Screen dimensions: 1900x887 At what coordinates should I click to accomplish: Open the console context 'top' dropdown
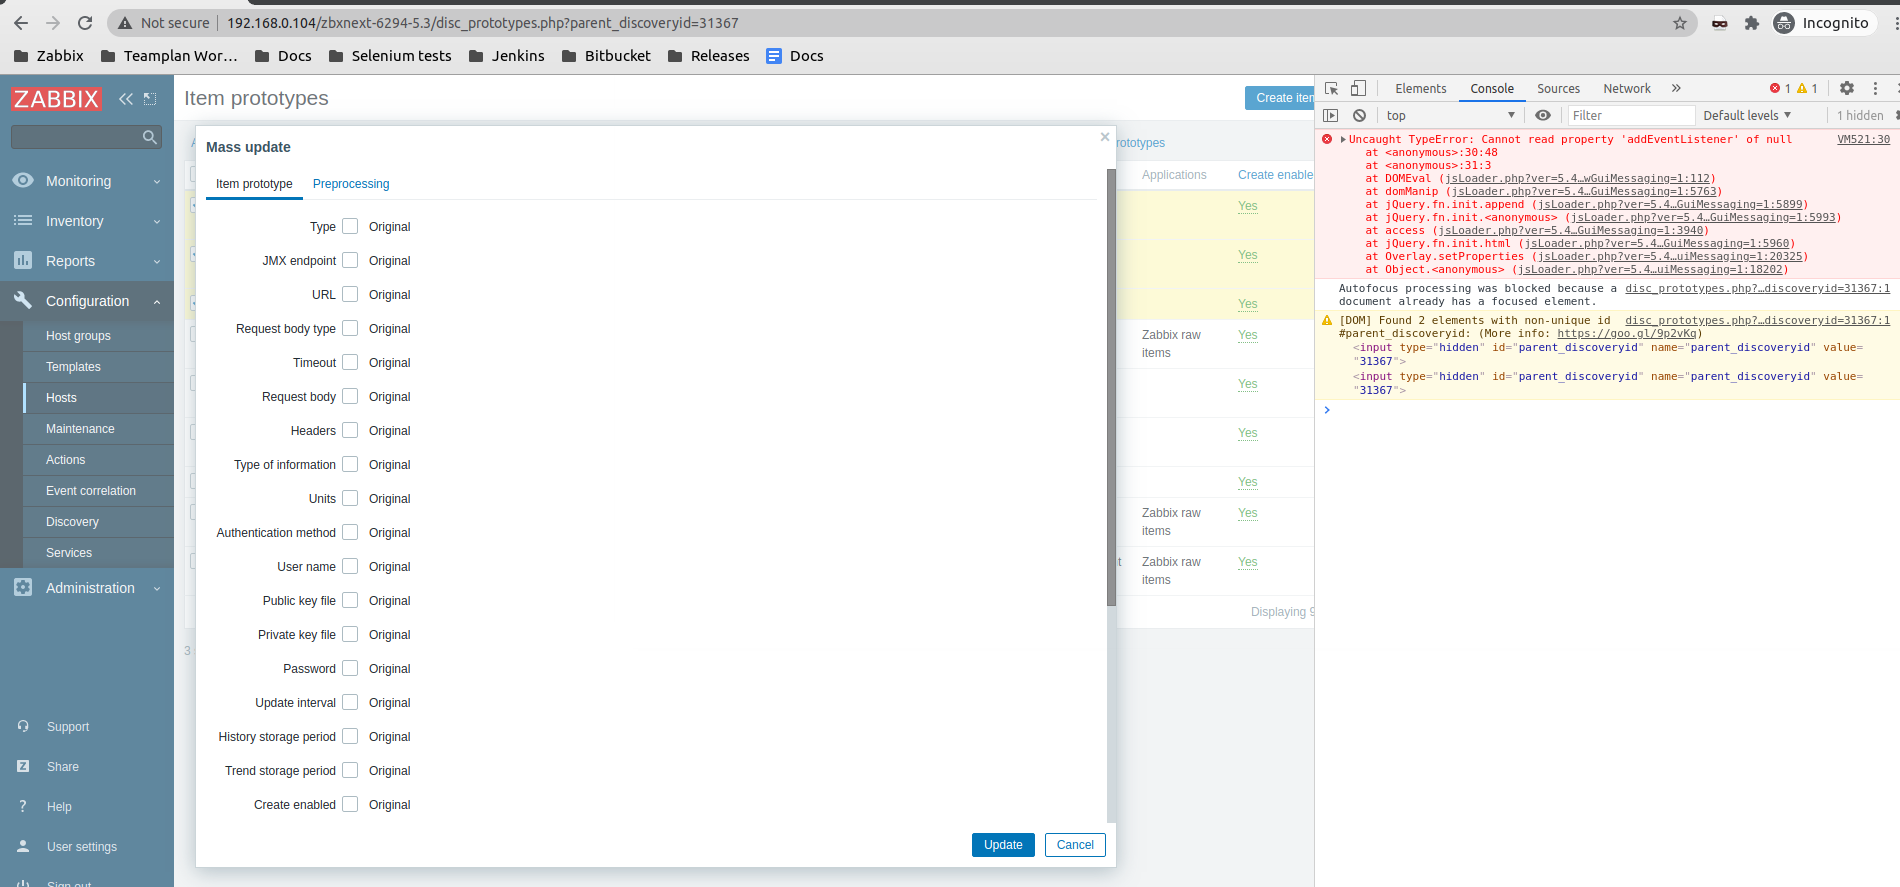1450,115
